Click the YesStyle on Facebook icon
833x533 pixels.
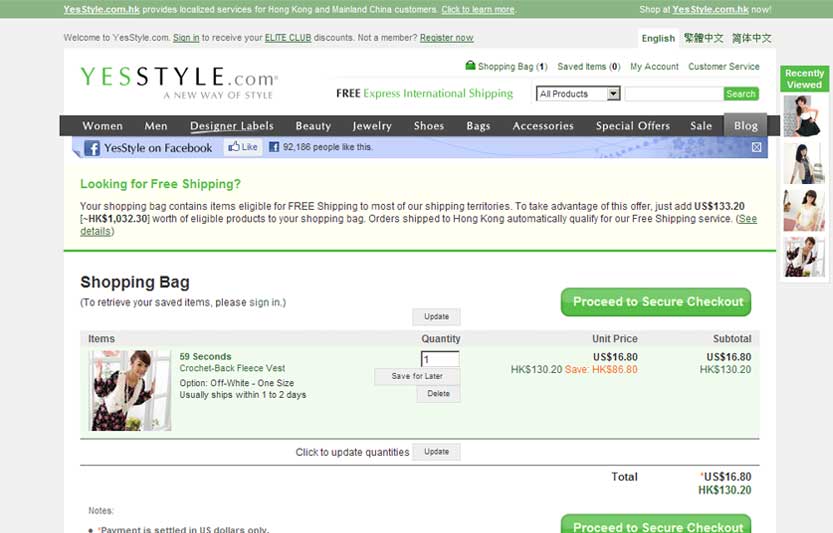(92, 148)
